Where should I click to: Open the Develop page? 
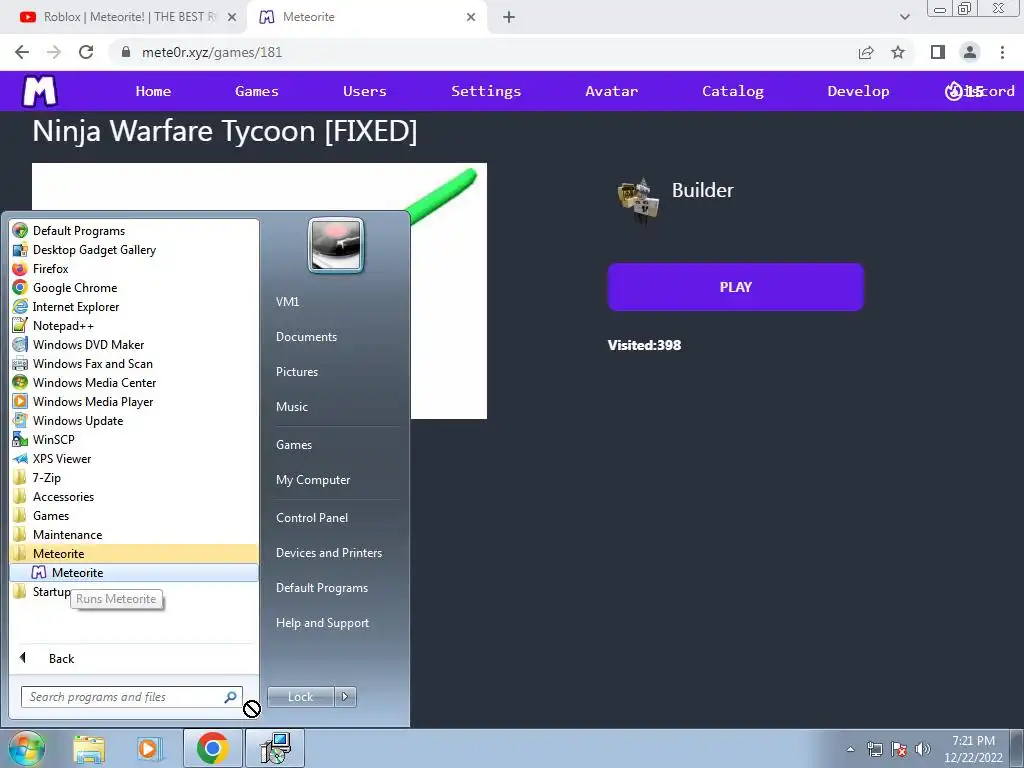click(x=858, y=91)
